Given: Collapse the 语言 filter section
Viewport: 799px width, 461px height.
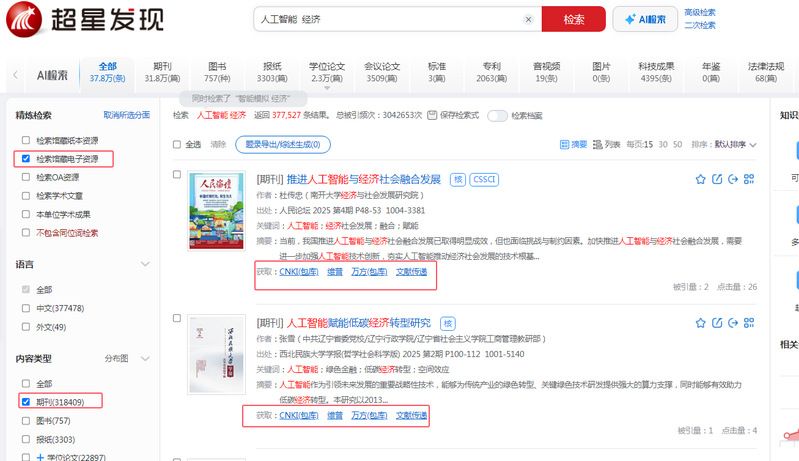Looking at the screenshot, I should point(145,264).
